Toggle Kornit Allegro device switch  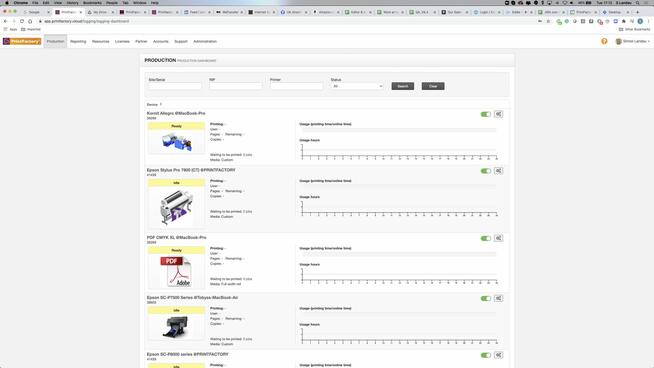click(485, 114)
